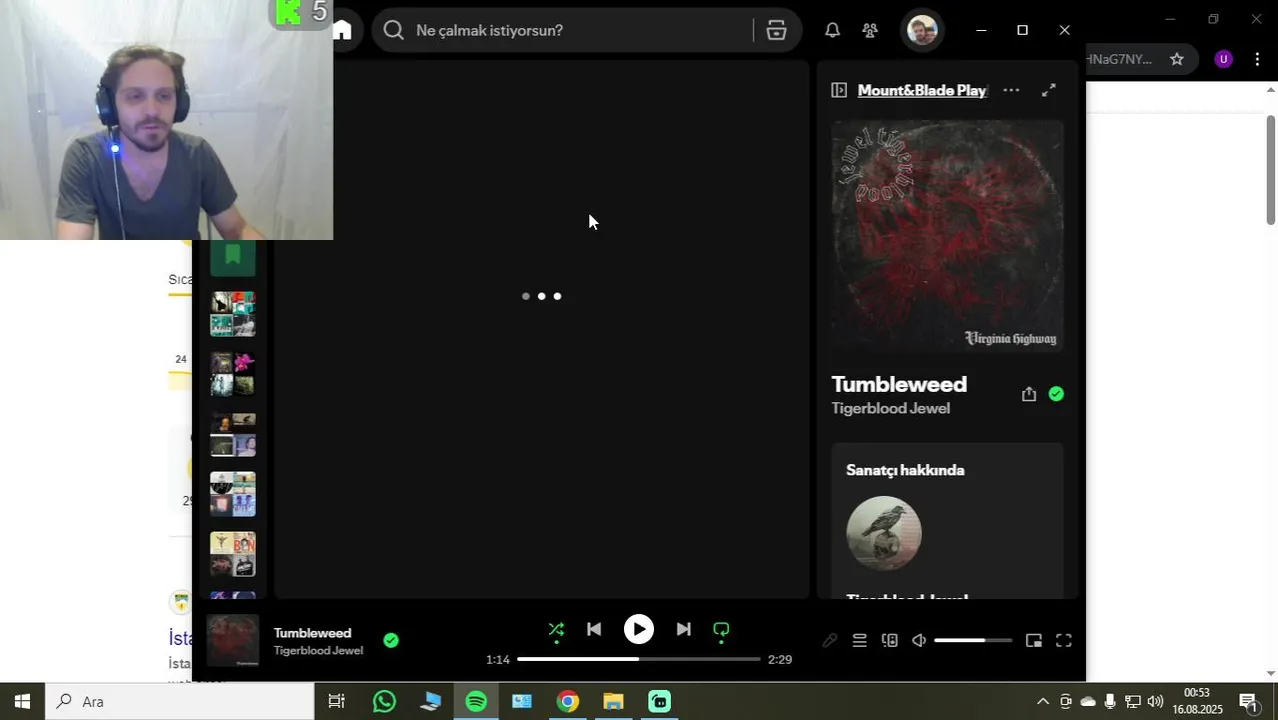Screen dimensions: 1278x720
Task: Open WhatsApp from taskbar
Action: tap(384, 701)
